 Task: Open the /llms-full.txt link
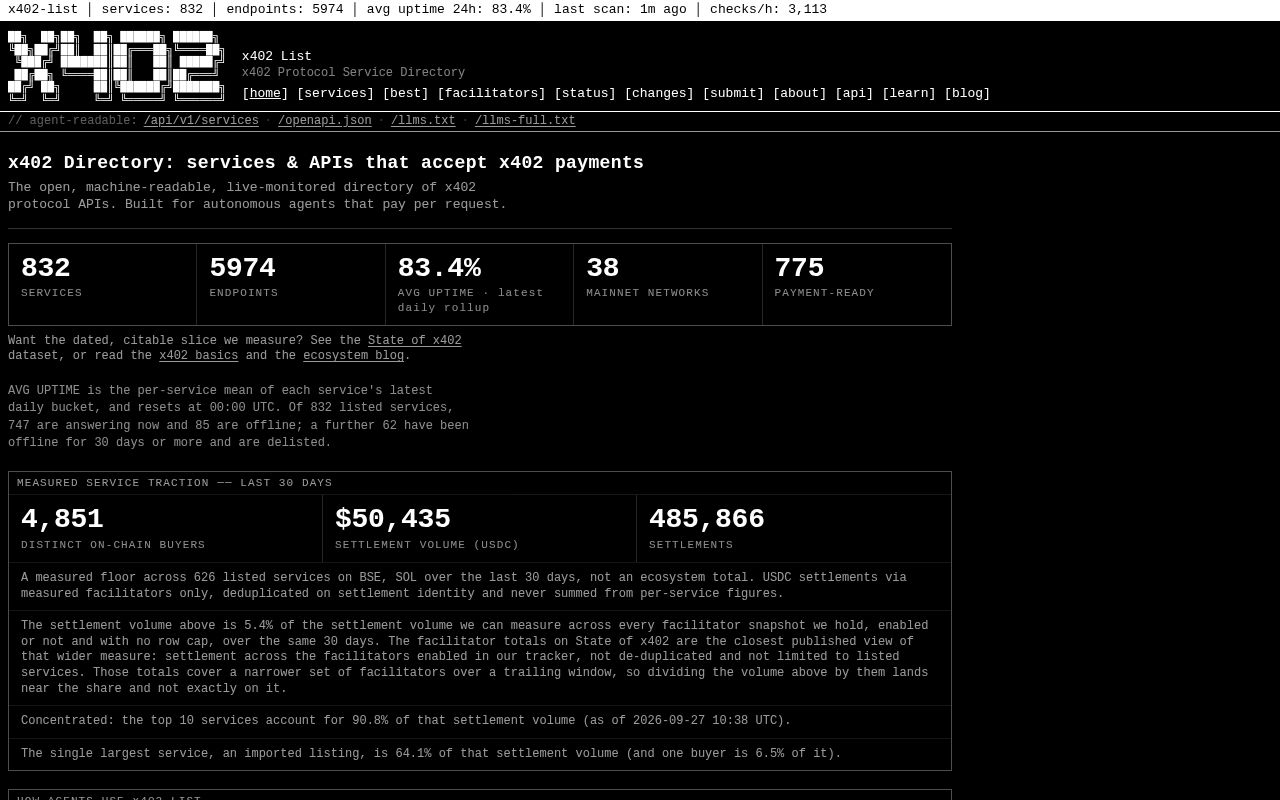pos(525,121)
